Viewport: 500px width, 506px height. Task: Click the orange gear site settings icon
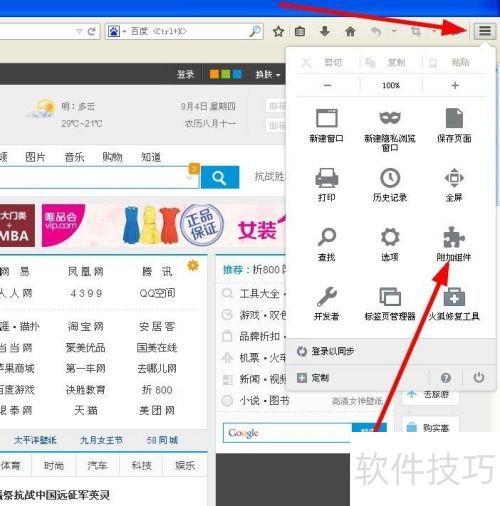click(193, 266)
